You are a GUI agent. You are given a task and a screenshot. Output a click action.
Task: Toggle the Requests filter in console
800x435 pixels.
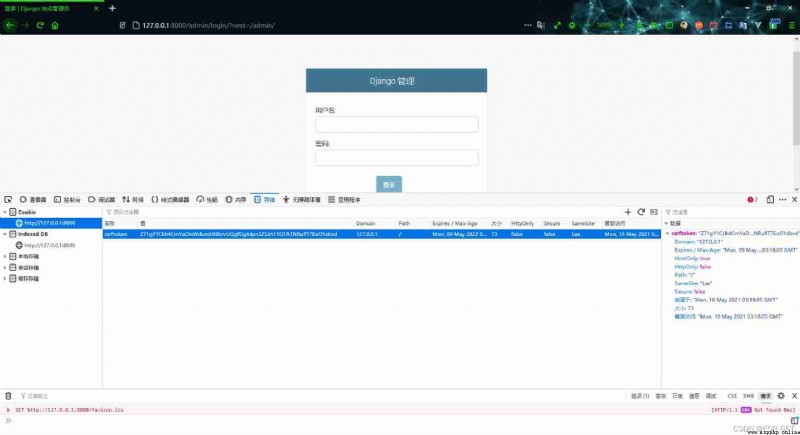766,396
